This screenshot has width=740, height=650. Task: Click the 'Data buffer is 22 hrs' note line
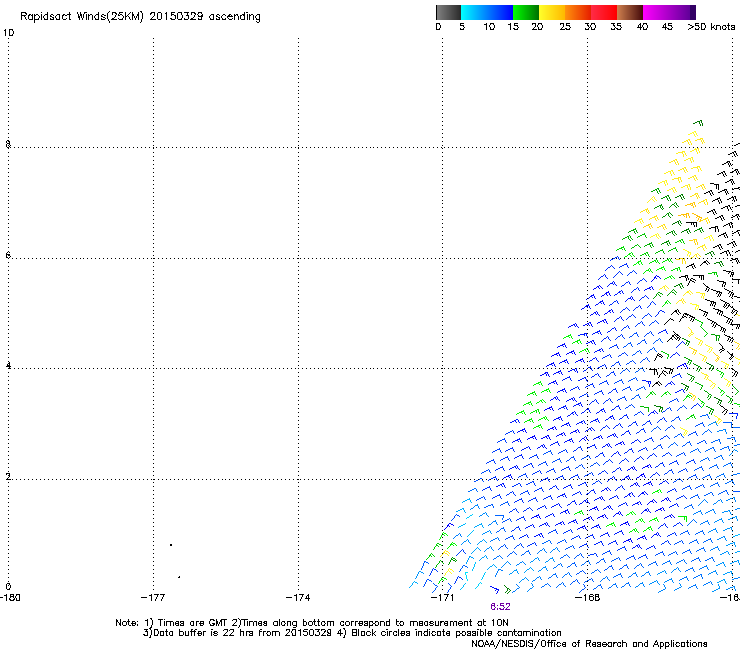[x=352, y=633]
